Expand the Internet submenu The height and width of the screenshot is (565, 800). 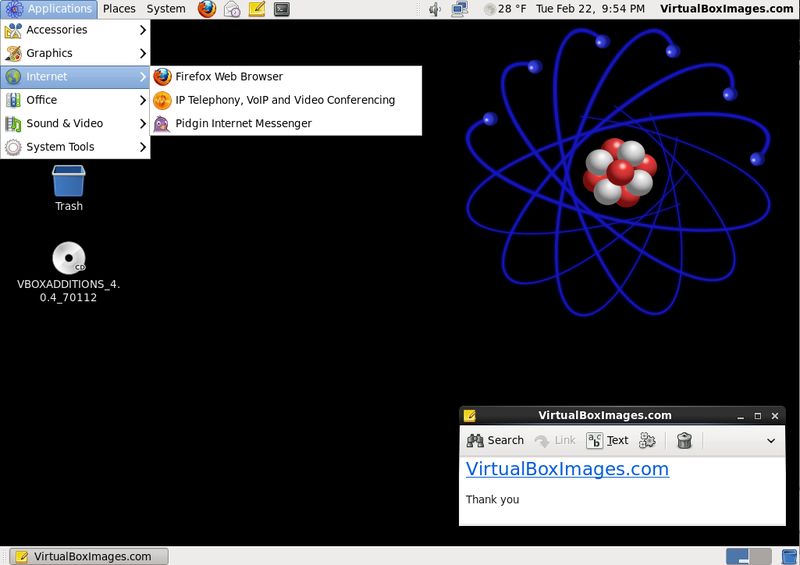click(75, 77)
